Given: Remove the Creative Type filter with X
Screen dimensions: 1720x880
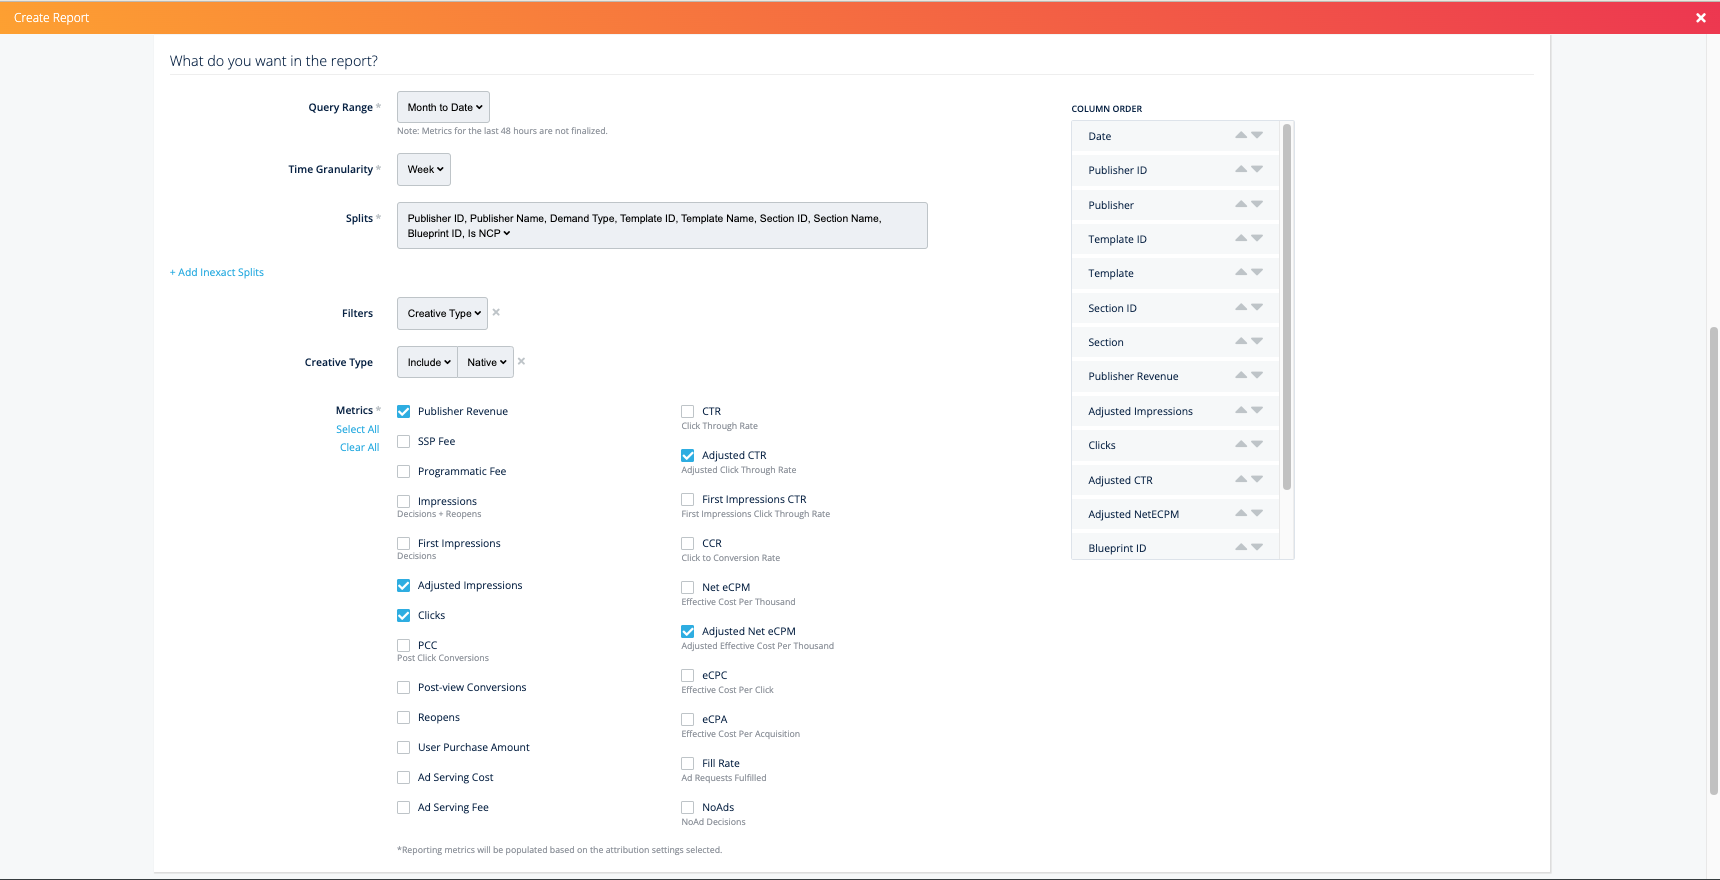Looking at the screenshot, I should (x=496, y=313).
